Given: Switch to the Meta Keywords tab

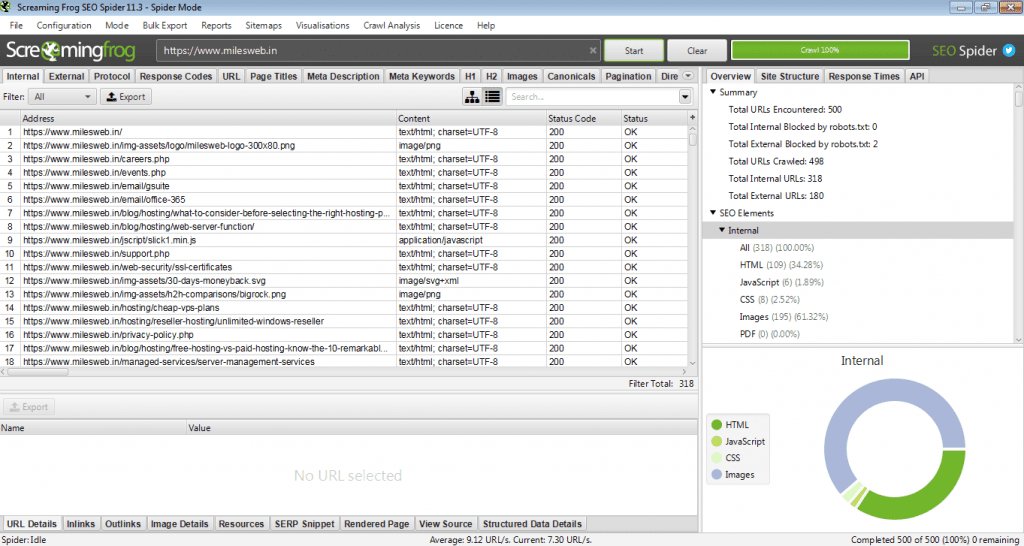Looking at the screenshot, I should [422, 76].
